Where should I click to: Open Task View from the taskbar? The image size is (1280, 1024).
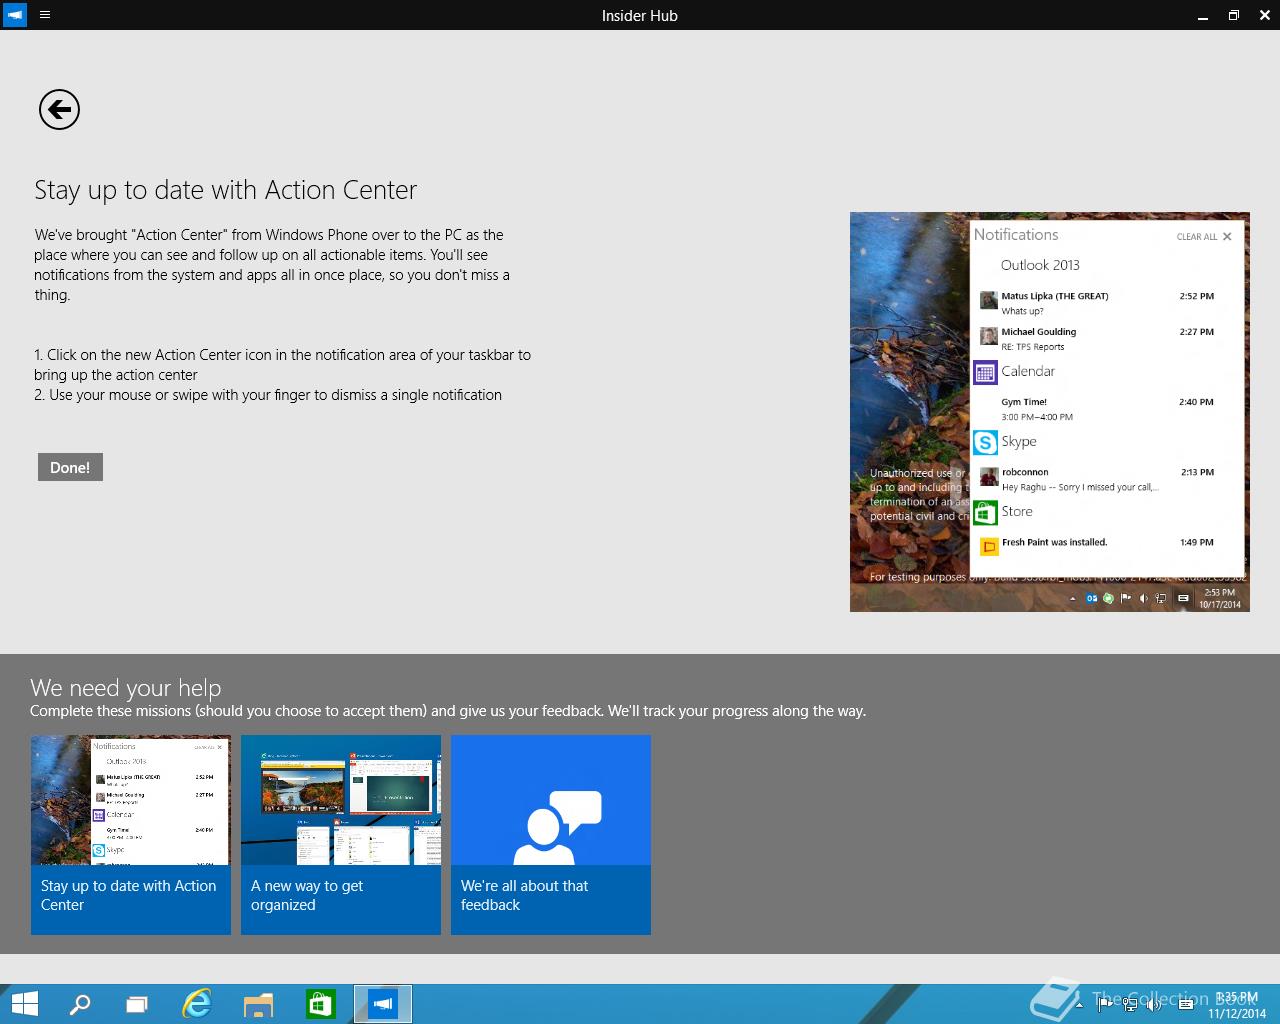[x=137, y=1004]
